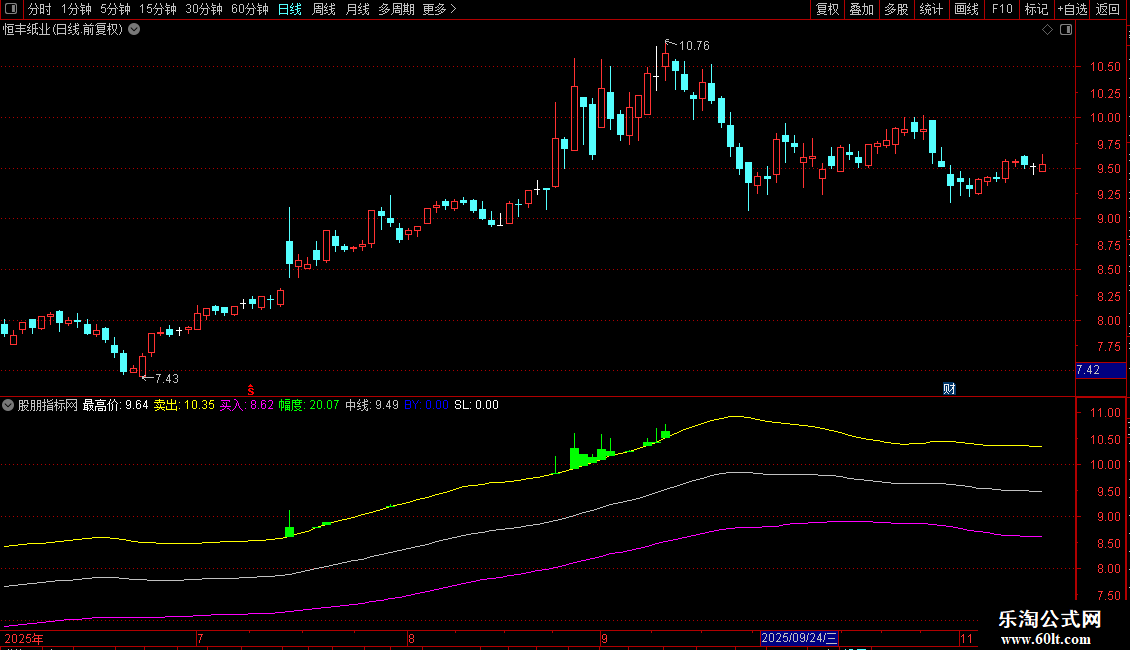Viewport: 1130px width, 650px height.
Task: Click the 10.76 high price flag marker
Action: 687,45
